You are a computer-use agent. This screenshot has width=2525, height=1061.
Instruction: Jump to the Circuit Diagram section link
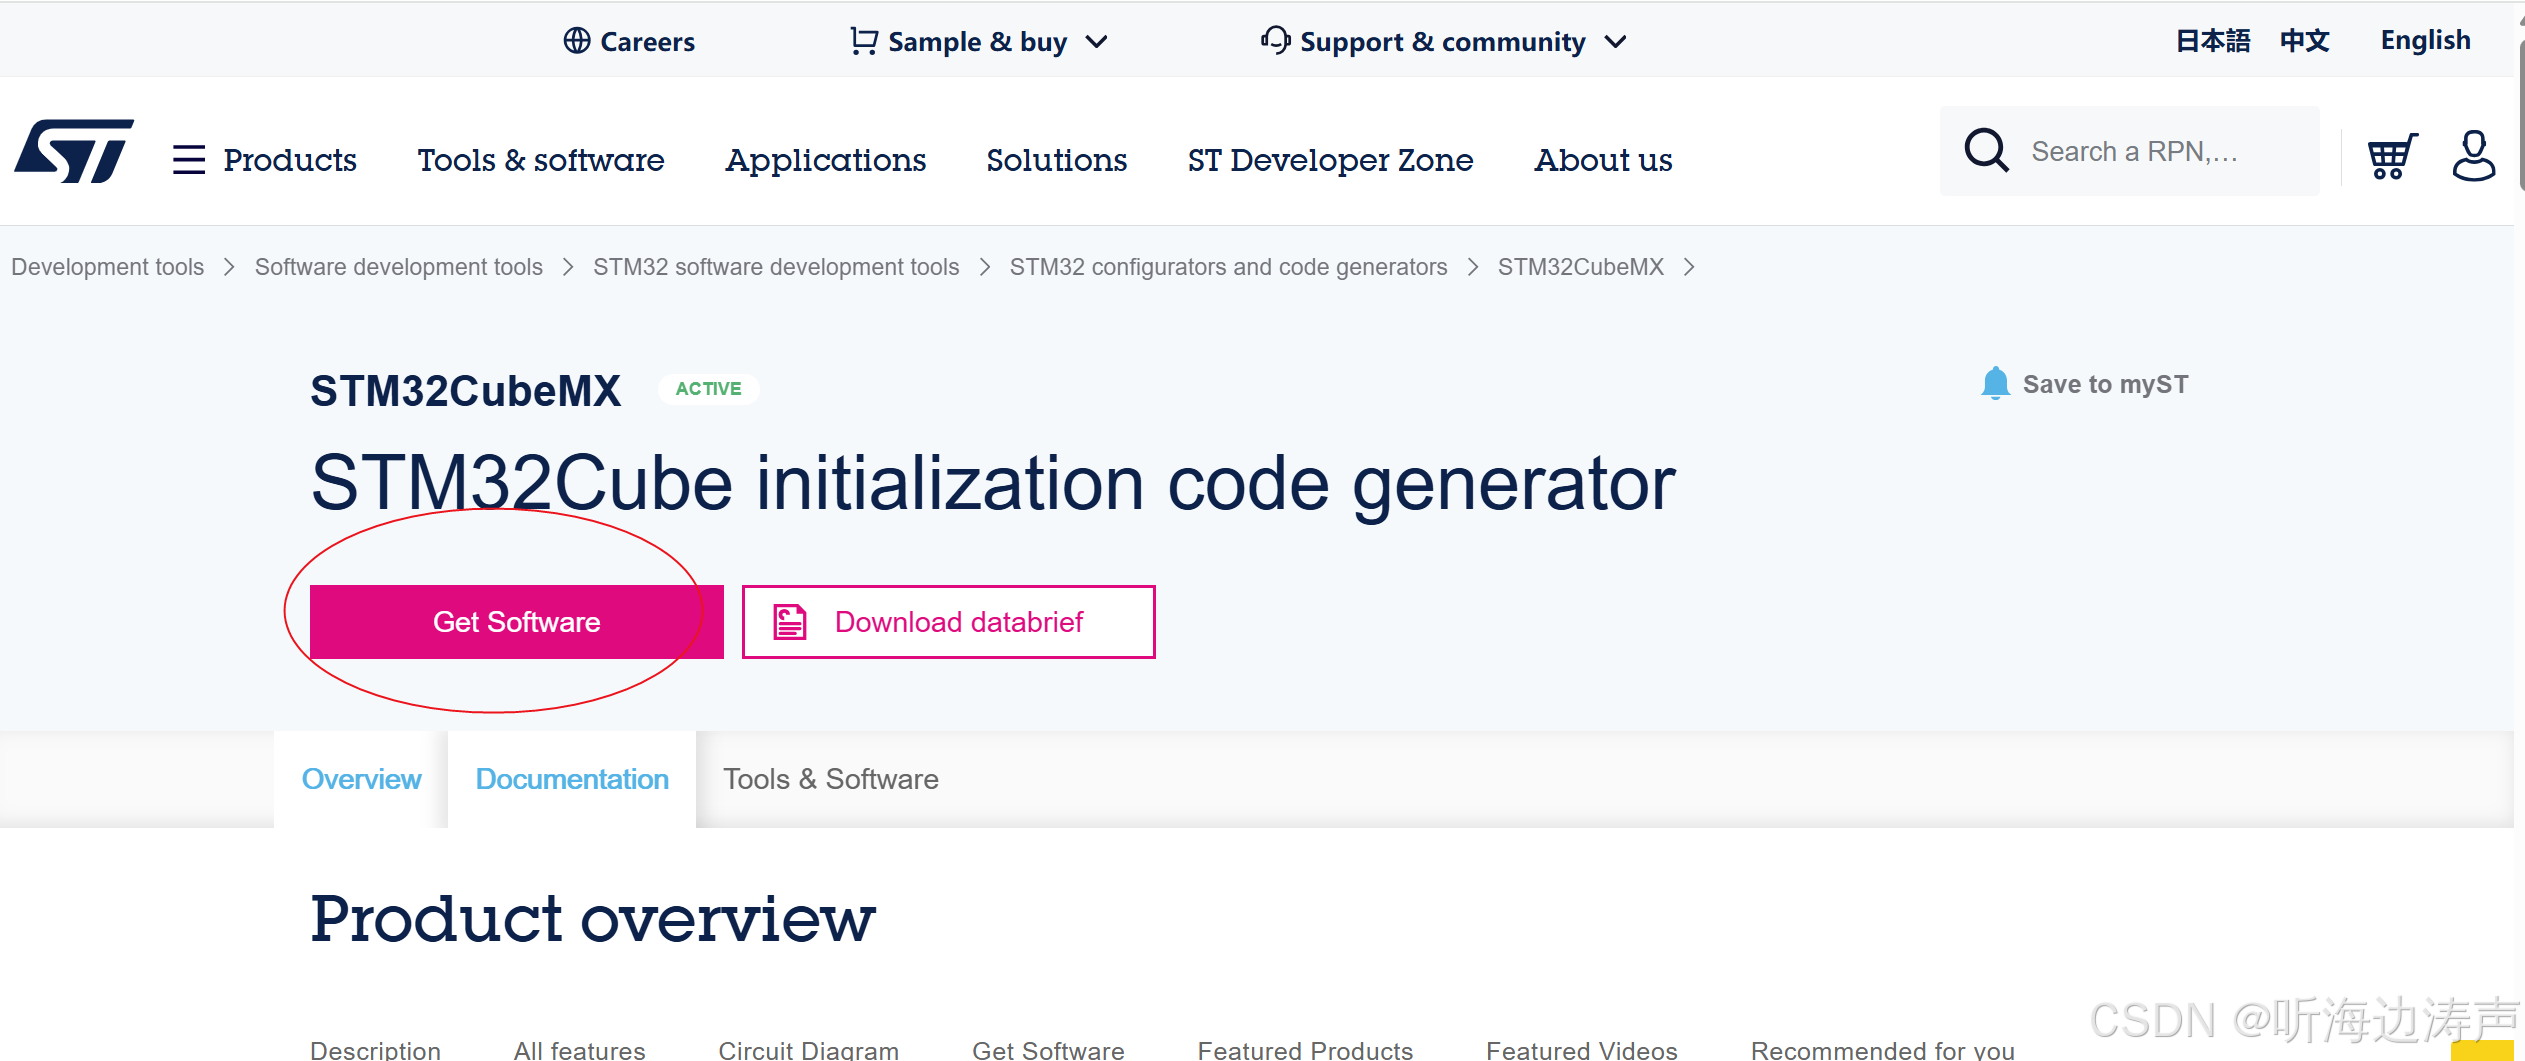pyautogui.click(x=809, y=1049)
